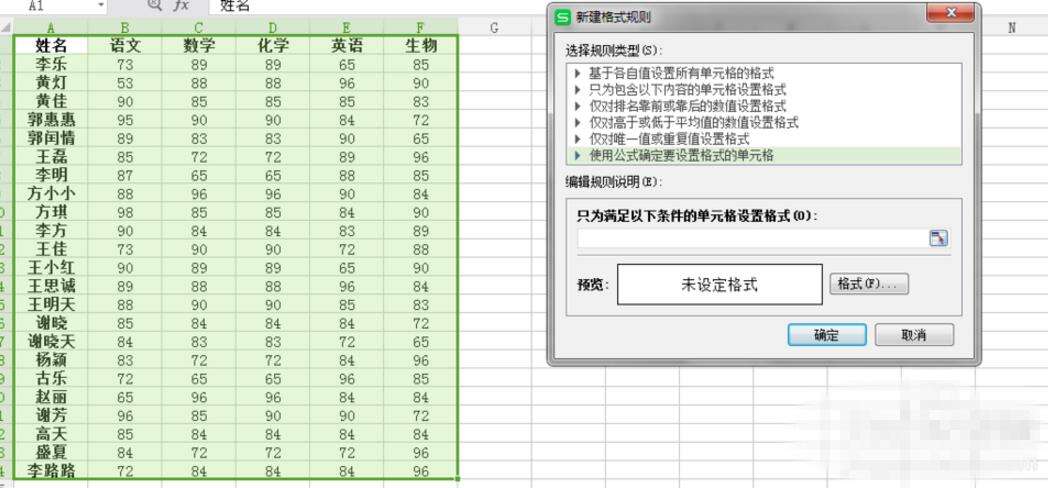Viewport: 1048px width, 488px height.
Task: Click the name cell 王思诚
Action: 51,286
